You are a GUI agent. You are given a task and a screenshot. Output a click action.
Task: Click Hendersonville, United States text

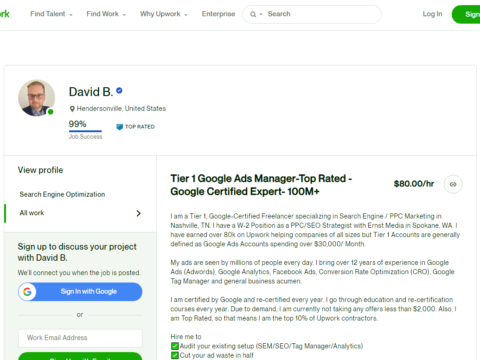(x=121, y=109)
